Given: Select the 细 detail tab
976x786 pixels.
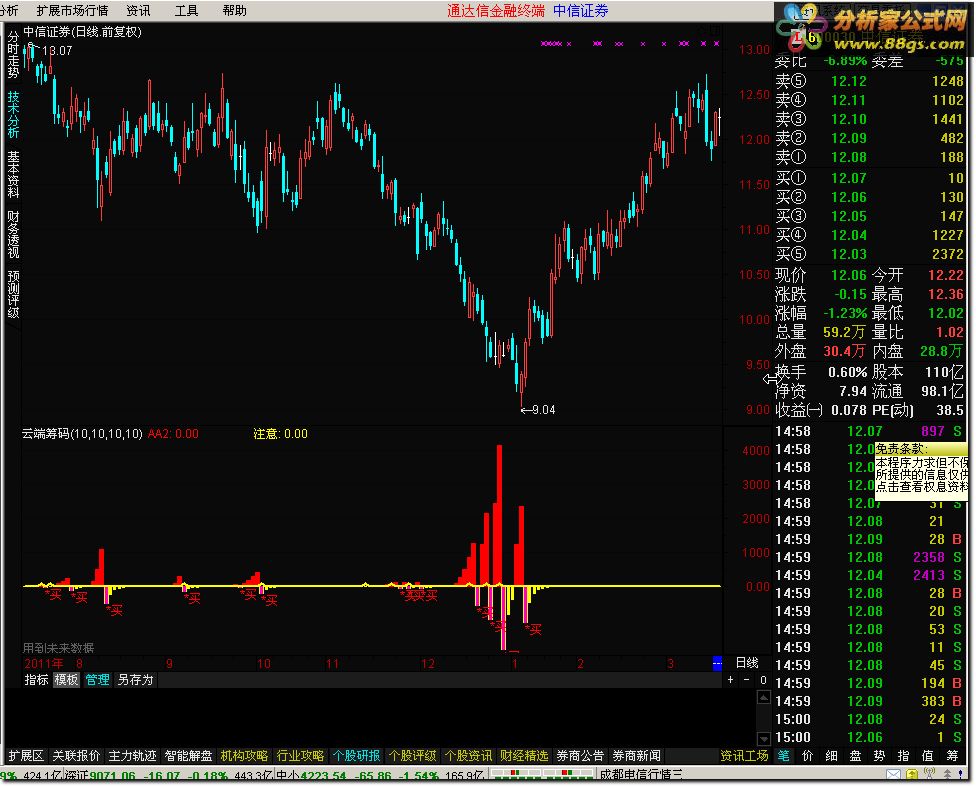Looking at the screenshot, I should [831, 756].
